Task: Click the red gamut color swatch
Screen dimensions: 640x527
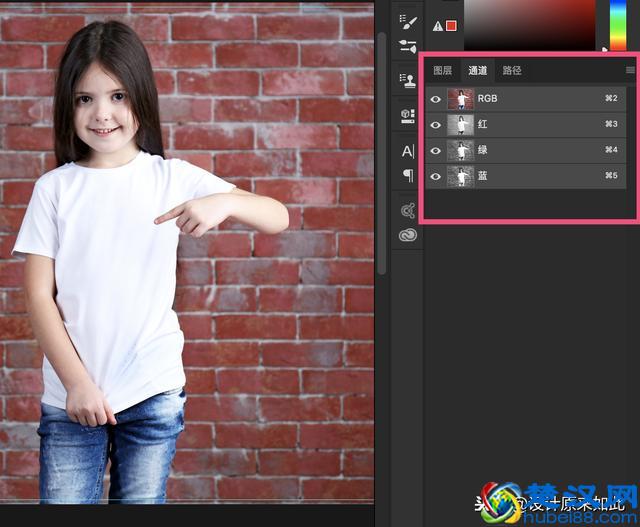Action: coord(451,26)
